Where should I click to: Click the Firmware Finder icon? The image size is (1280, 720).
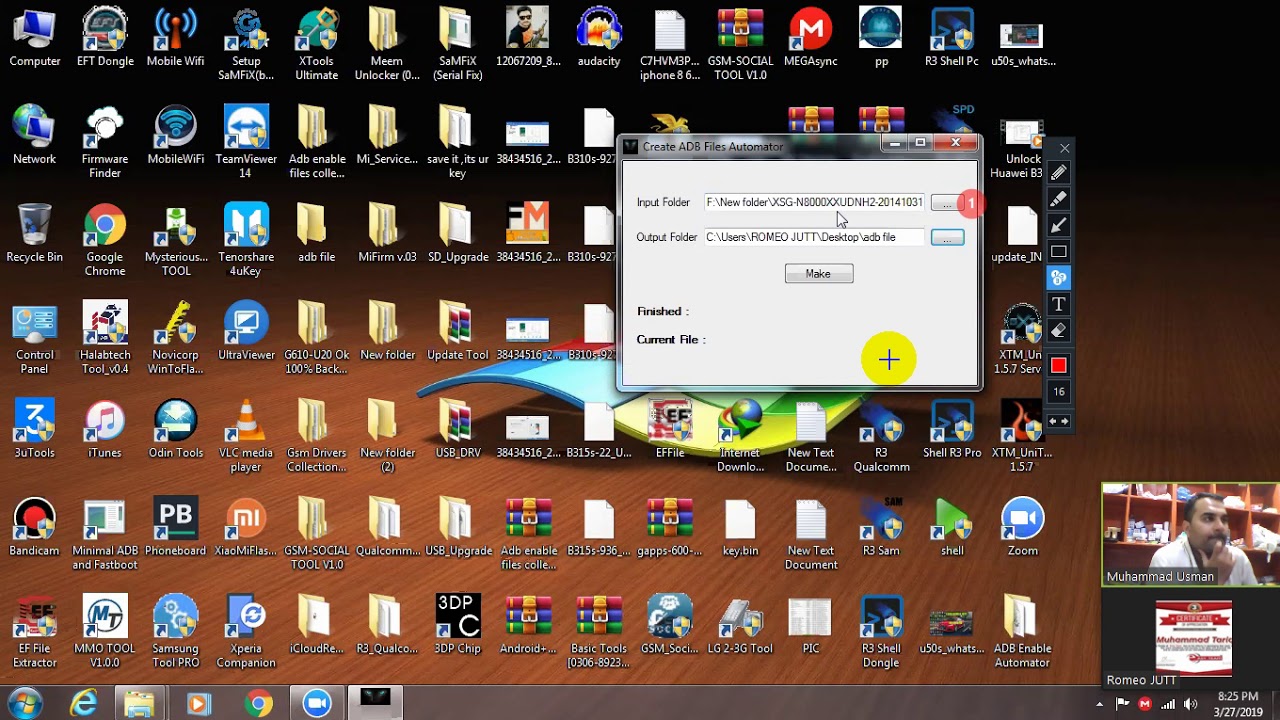tap(105, 142)
